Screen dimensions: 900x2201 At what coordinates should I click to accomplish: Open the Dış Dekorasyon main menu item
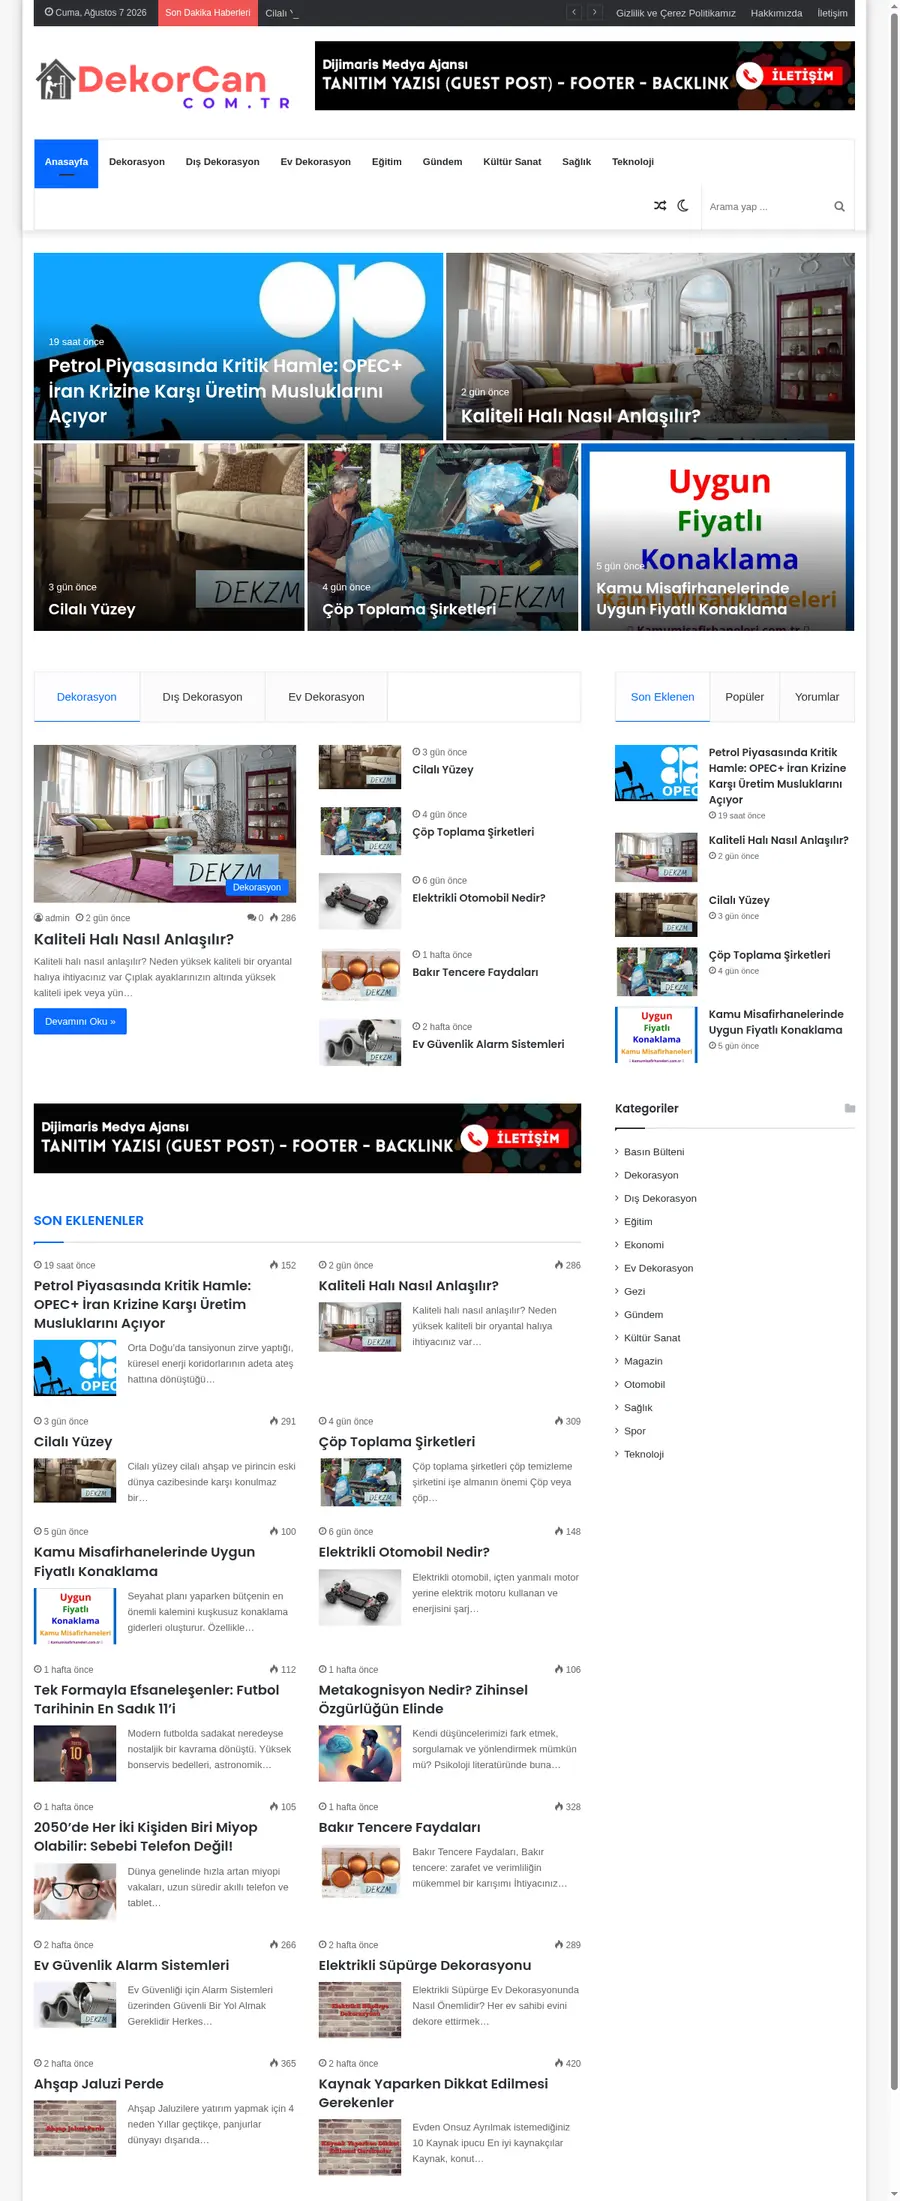(x=223, y=162)
